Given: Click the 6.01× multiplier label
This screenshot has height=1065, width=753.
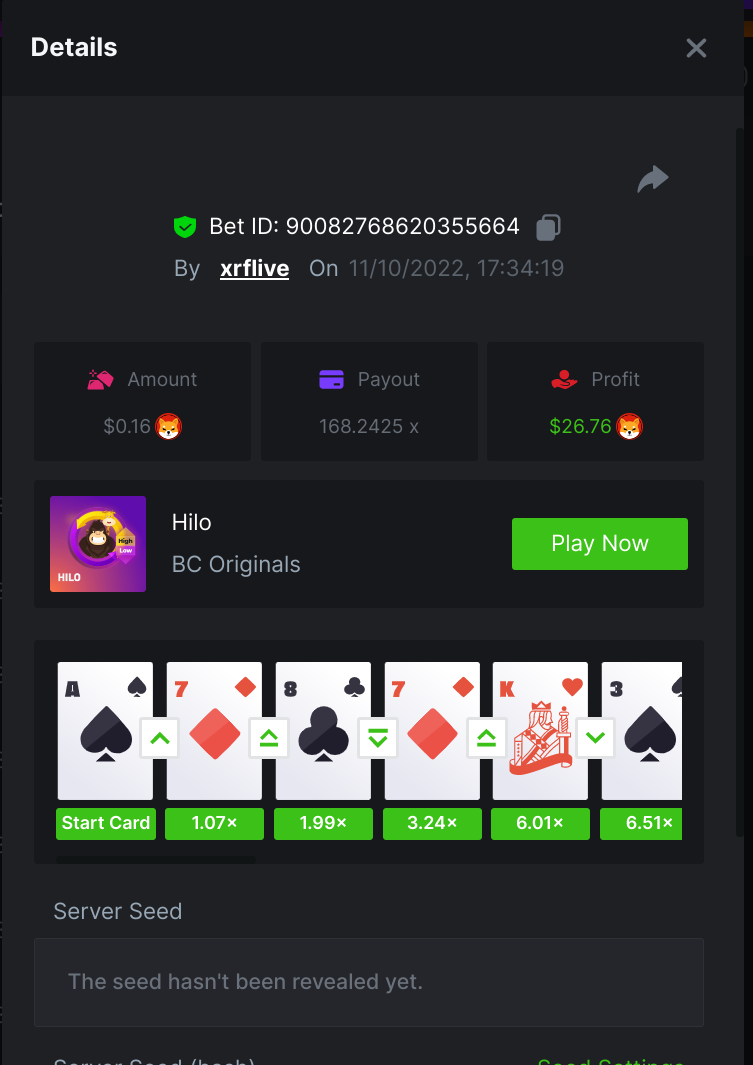Looking at the screenshot, I should click(540, 823).
